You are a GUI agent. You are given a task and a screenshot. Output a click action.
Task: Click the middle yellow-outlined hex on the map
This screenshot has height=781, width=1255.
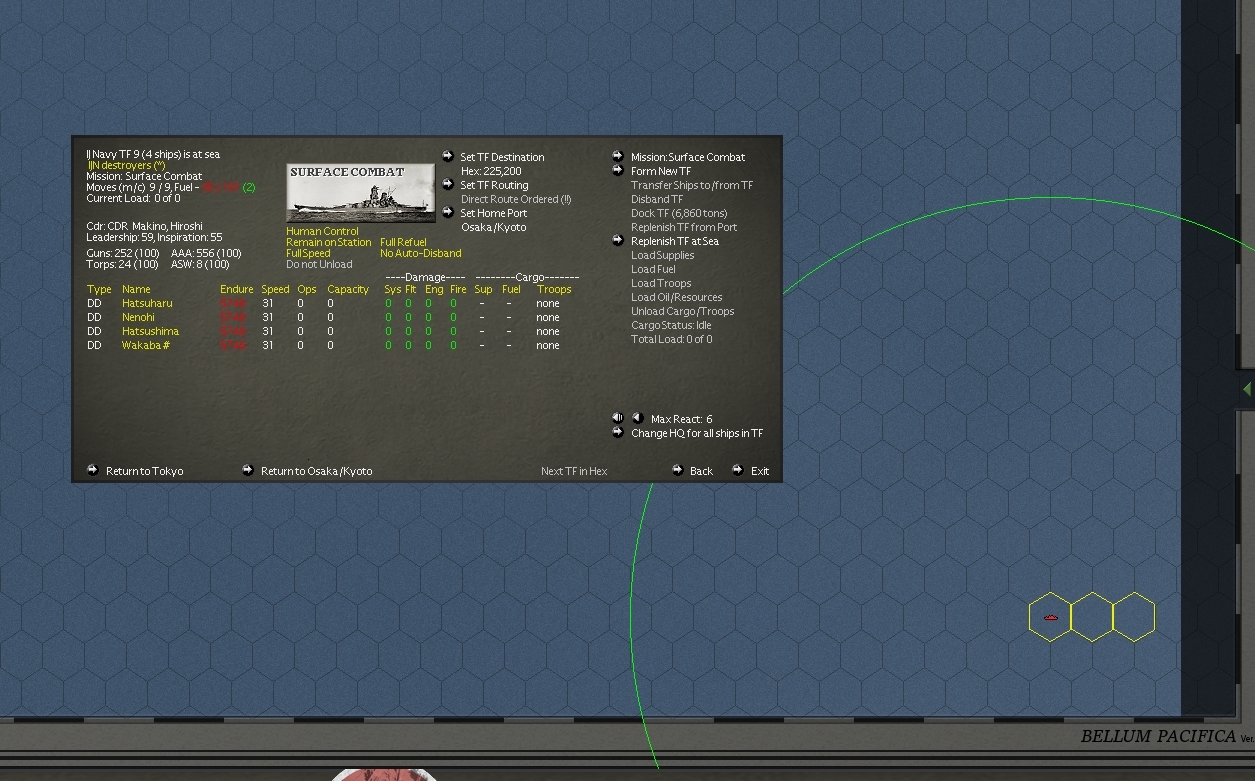coord(1092,617)
